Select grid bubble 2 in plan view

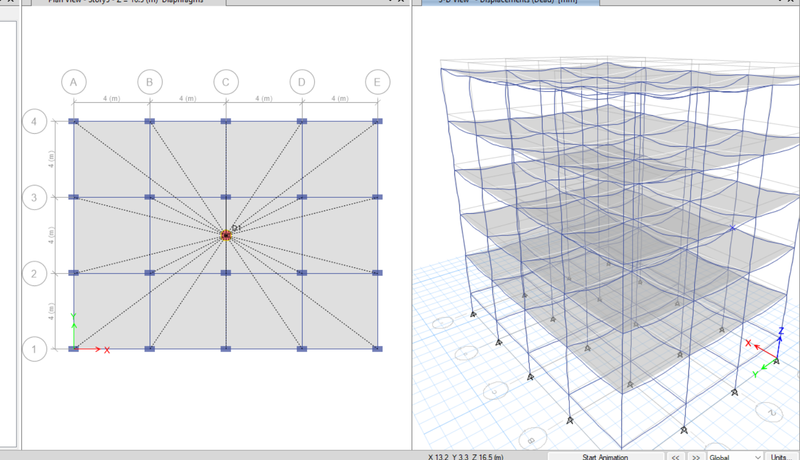coord(34,273)
